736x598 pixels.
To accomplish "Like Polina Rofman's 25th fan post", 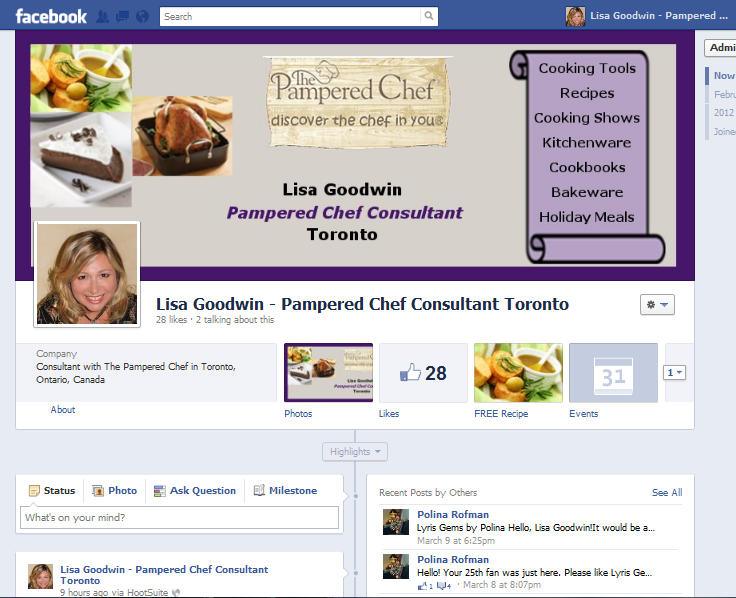I will coord(422,586).
